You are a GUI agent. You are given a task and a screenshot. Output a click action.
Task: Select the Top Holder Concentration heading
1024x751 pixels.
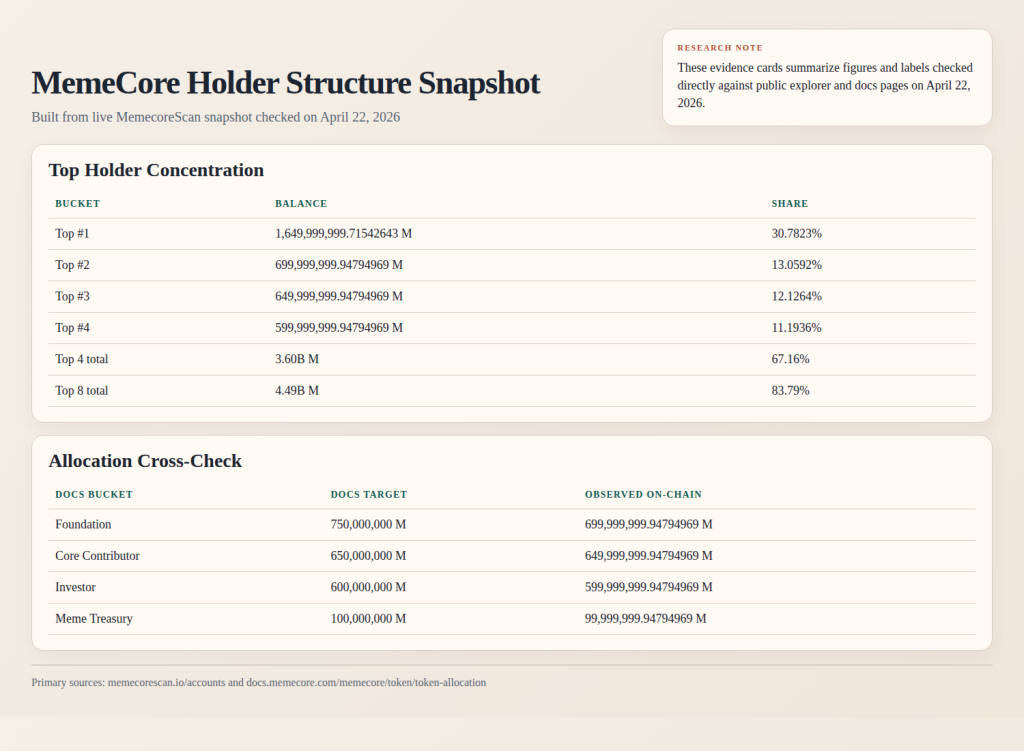pyautogui.click(x=156, y=170)
